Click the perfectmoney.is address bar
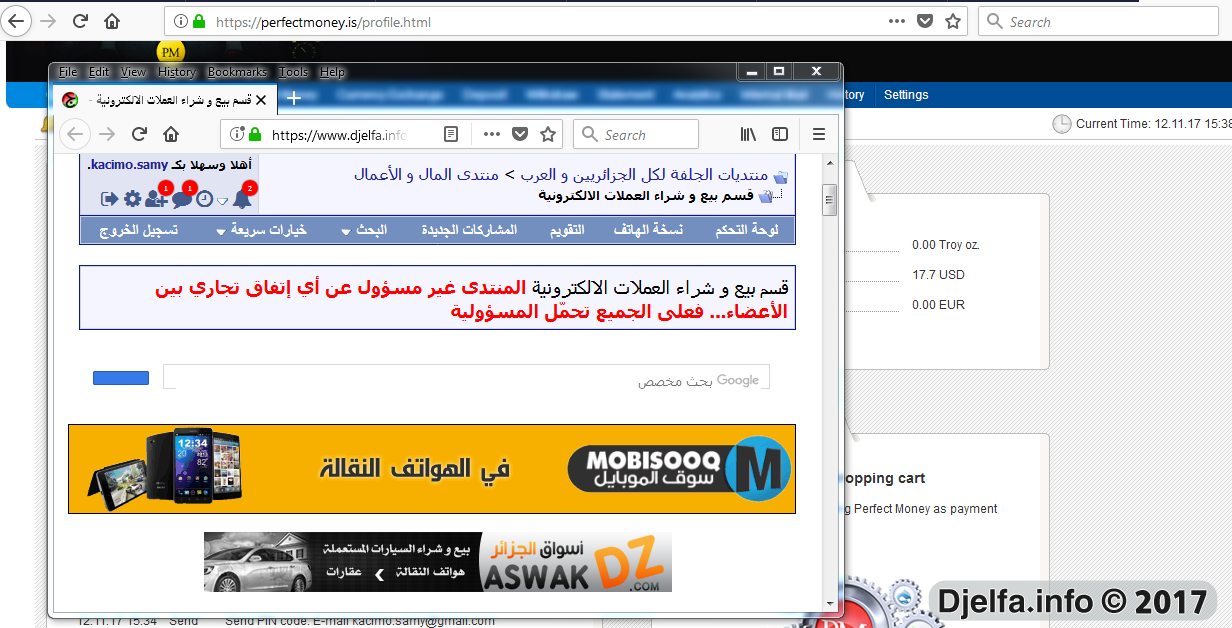The image size is (1232, 628). click(x=566, y=21)
